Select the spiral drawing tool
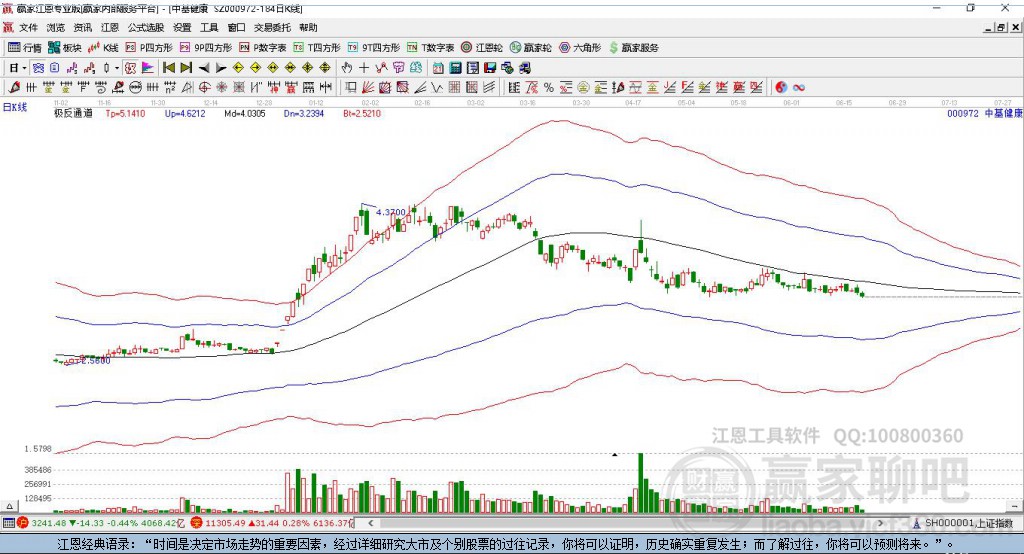 (x=101, y=87)
